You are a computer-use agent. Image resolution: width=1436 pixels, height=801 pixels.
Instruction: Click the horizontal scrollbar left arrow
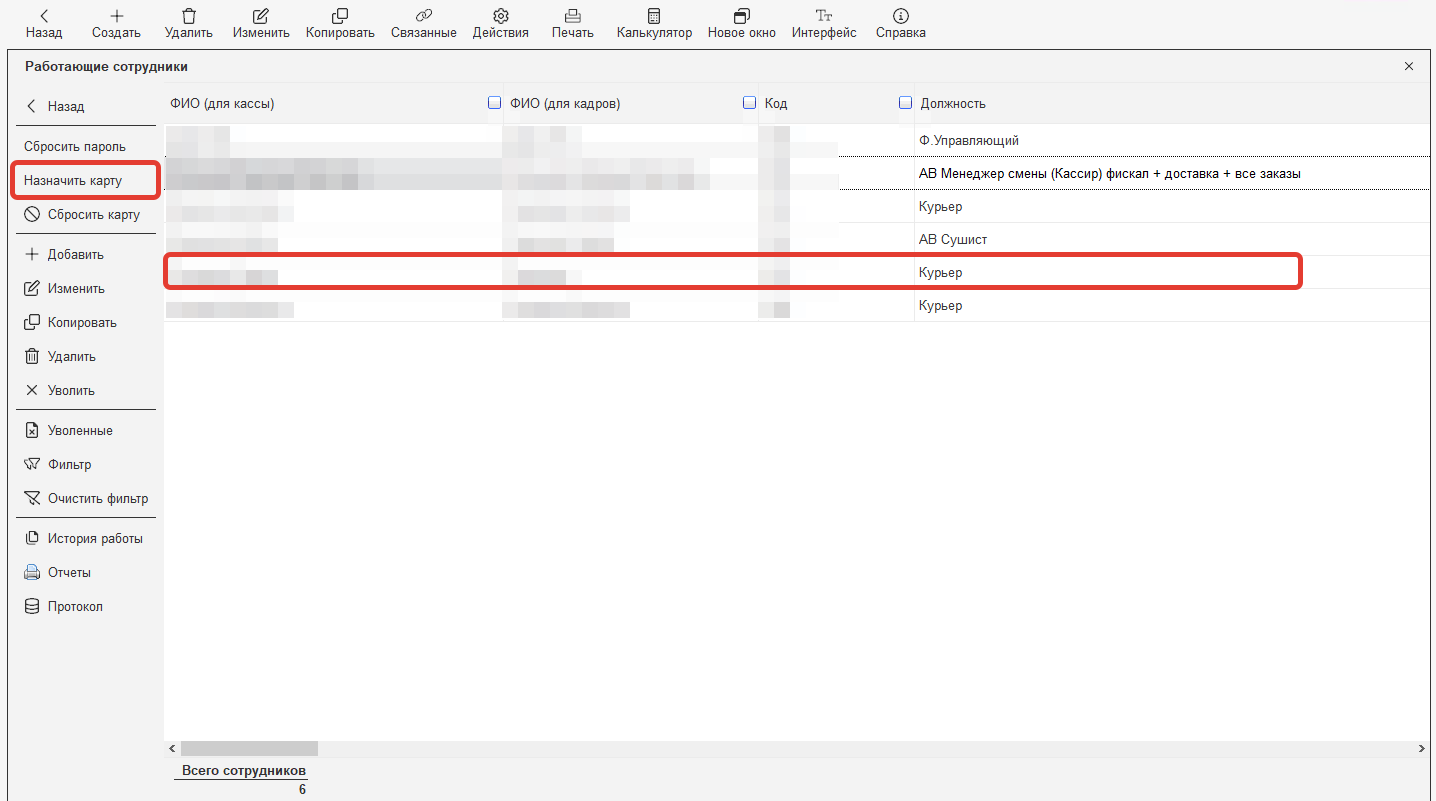click(172, 748)
